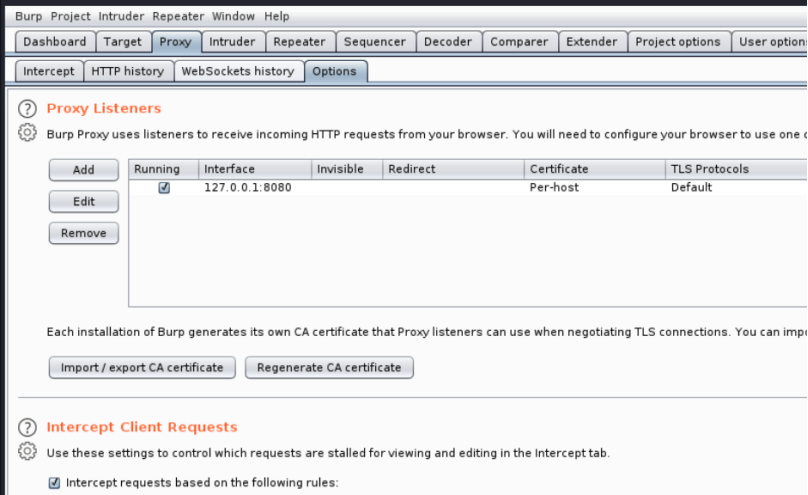Click the Intercept Client Requests gear icon

pyautogui.click(x=27, y=452)
